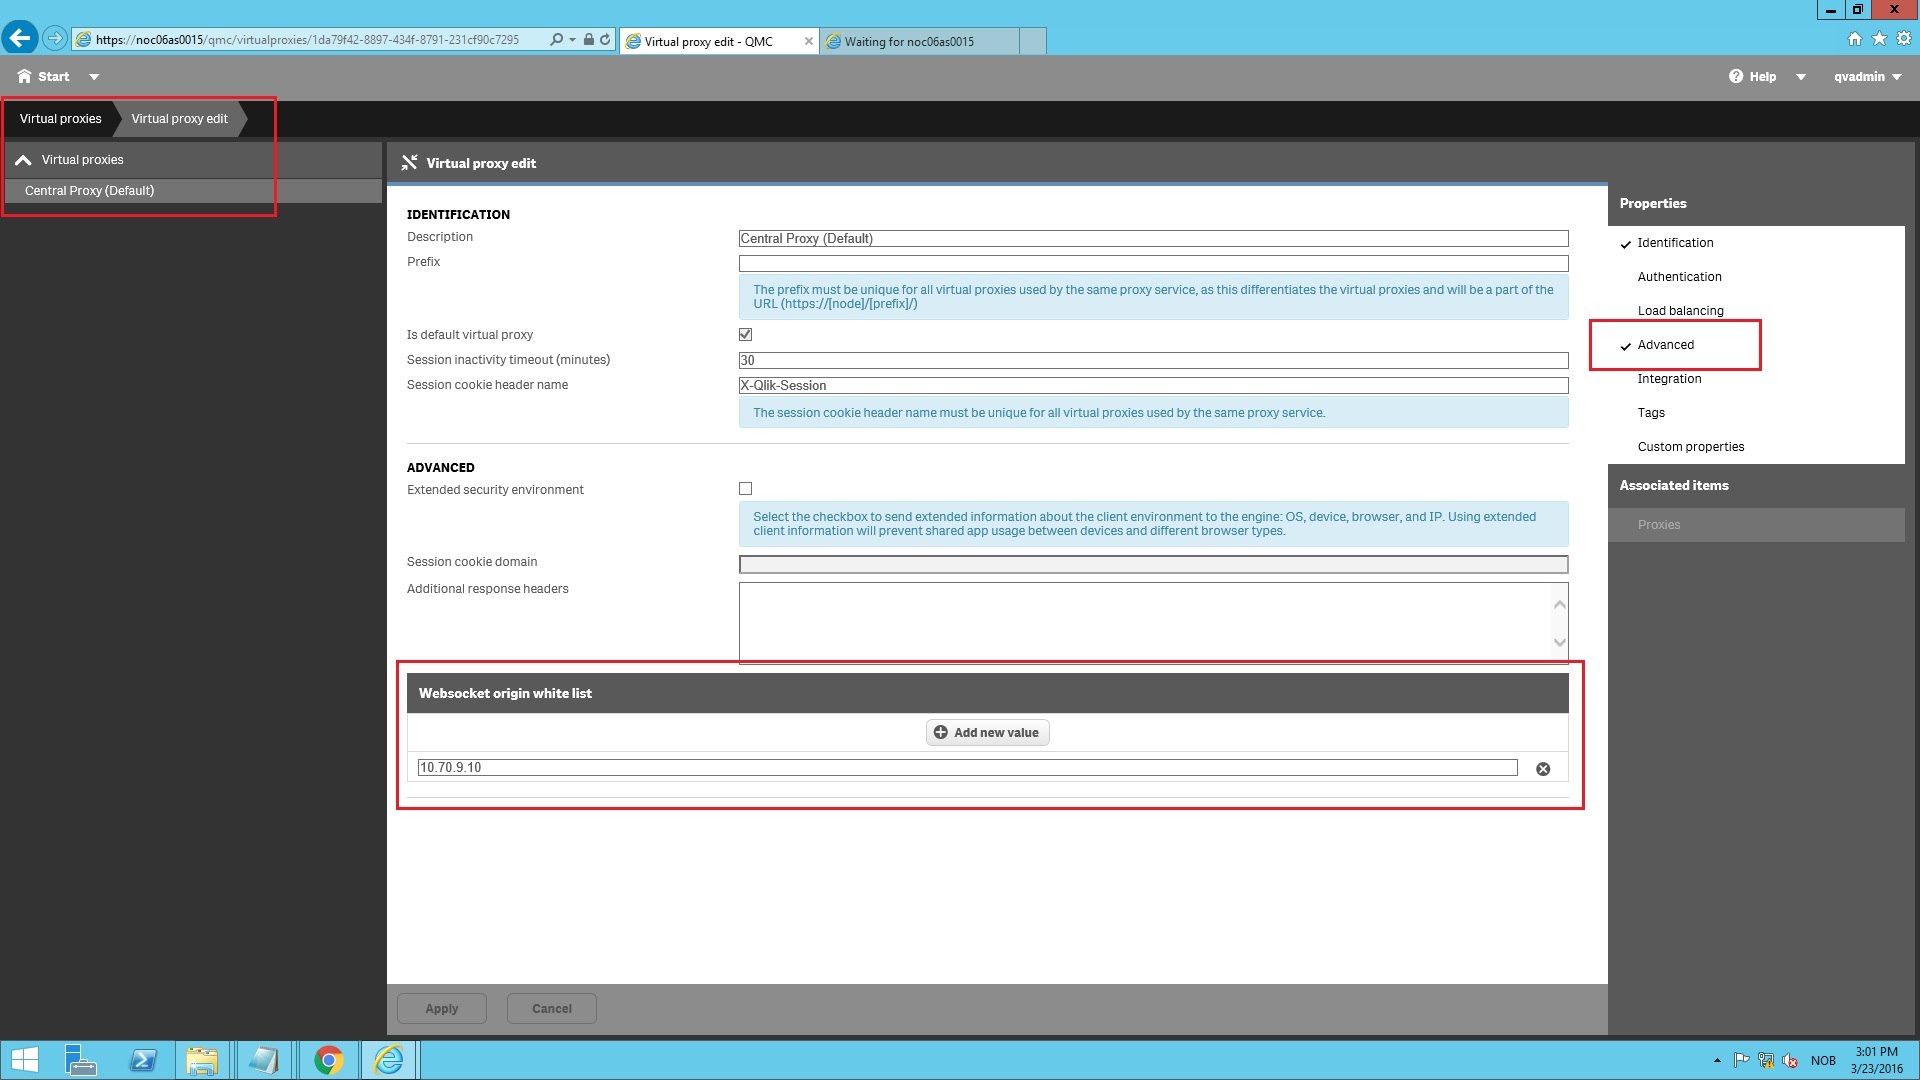Viewport: 1920px width, 1080px height.
Task: Toggle the Is default virtual proxy checkbox
Action: tap(745, 334)
